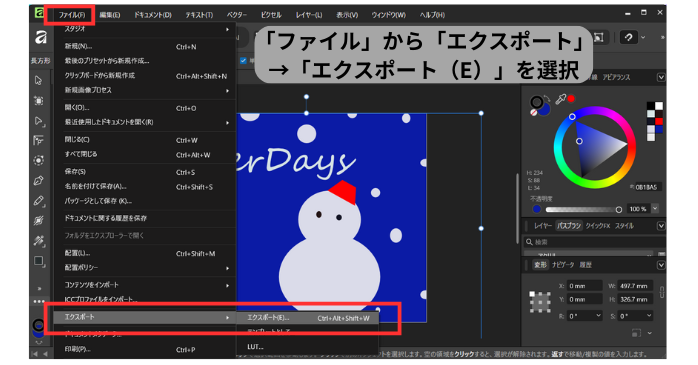
Task: Expand the コンテンツをインポート submenu entry
Action: (145, 285)
